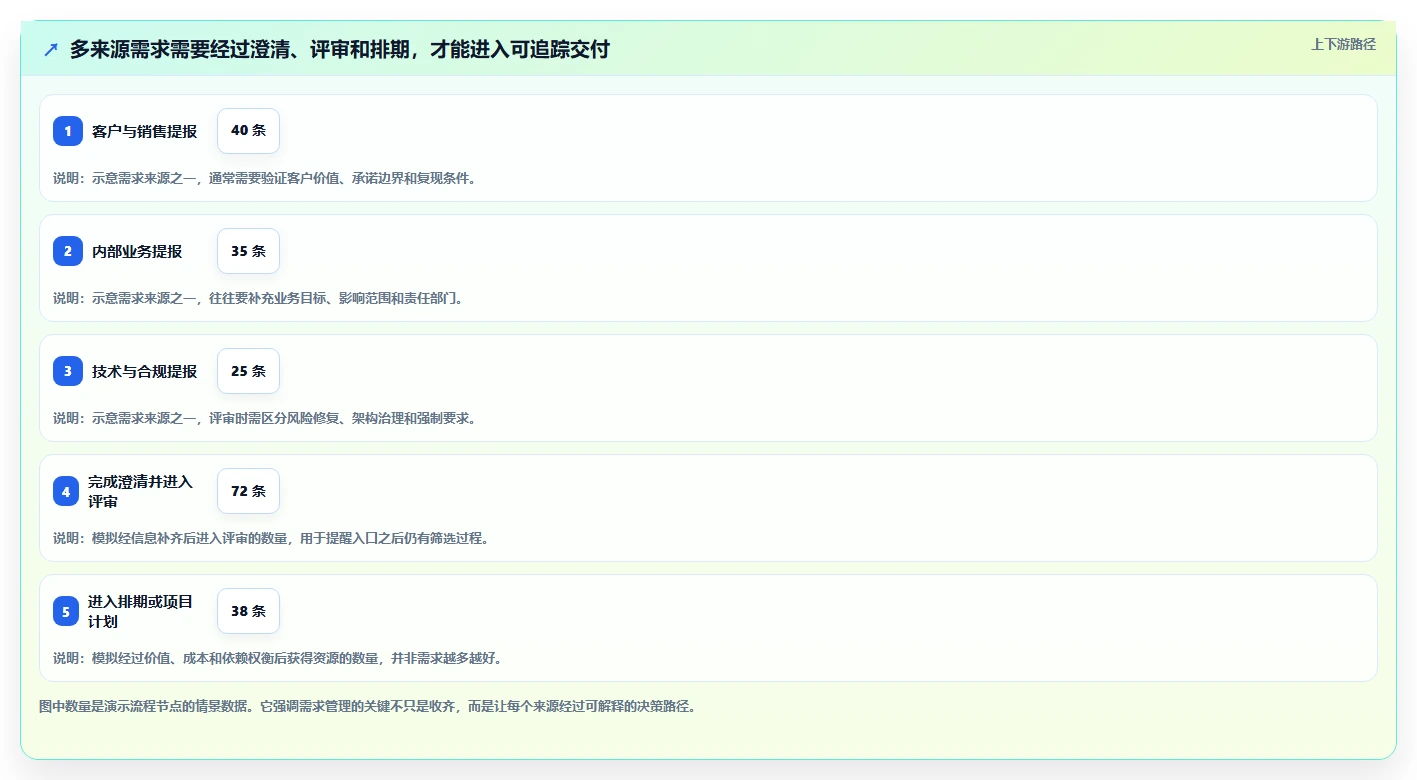Select the 进入排期或项目计划 heading

pyautogui.click(x=140, y=611)
